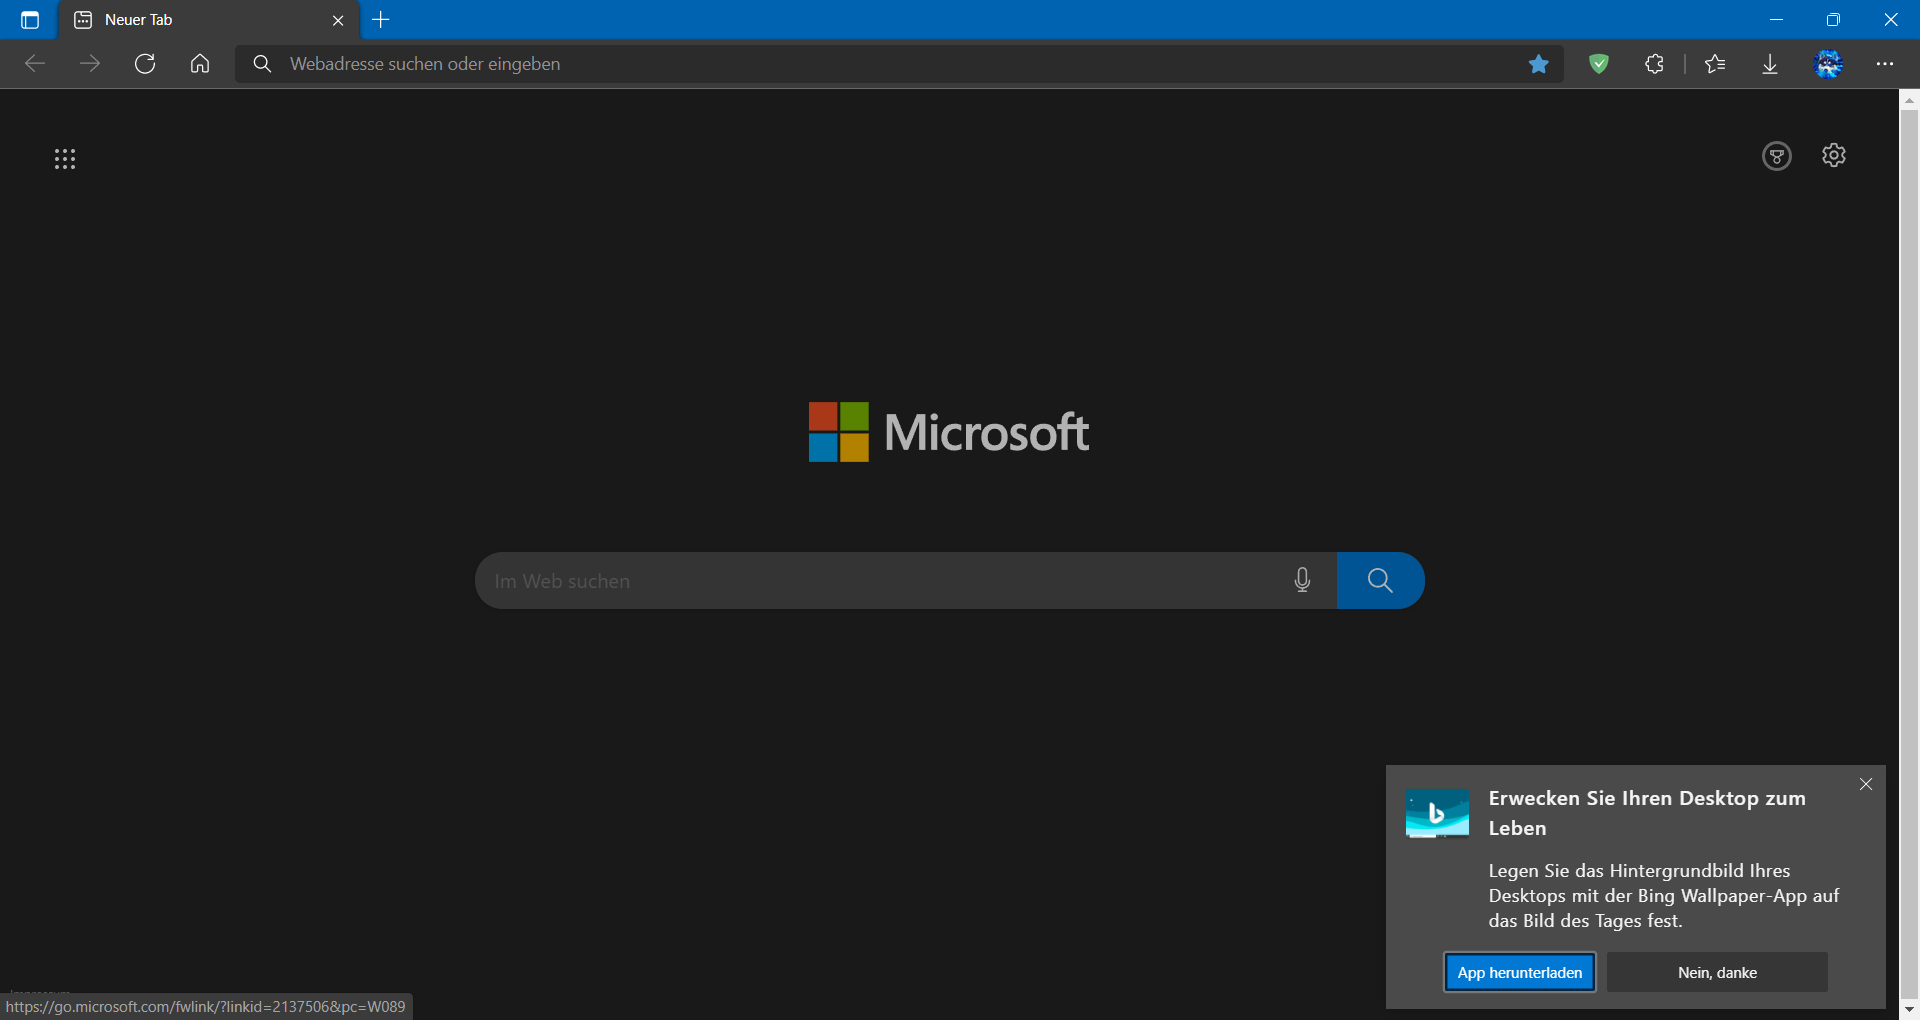This screenshot has height=1020, width=1920.
Task: Click the search magnifier in address bar
Action: pos(262,64)
